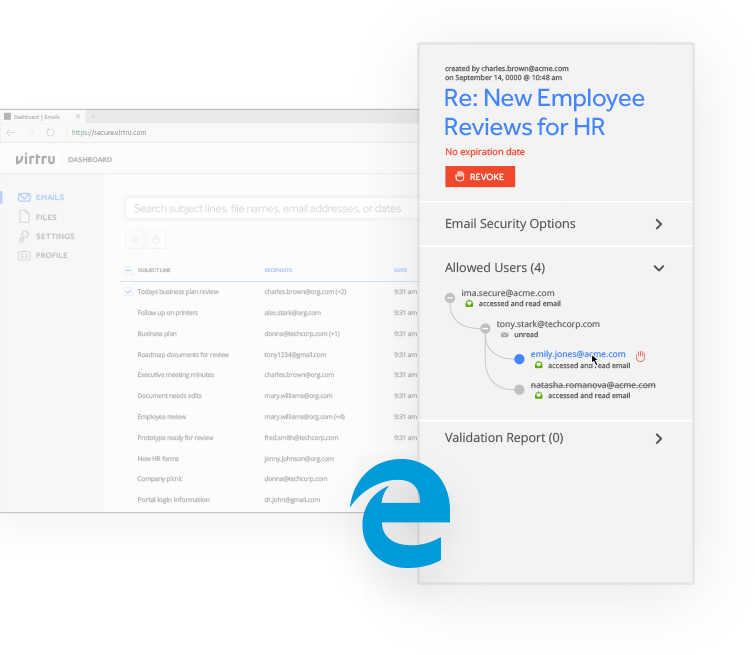Click recipient charles.brown@org.com (+2)
Screen dimensions: 755x655
[x=305, y=291]
